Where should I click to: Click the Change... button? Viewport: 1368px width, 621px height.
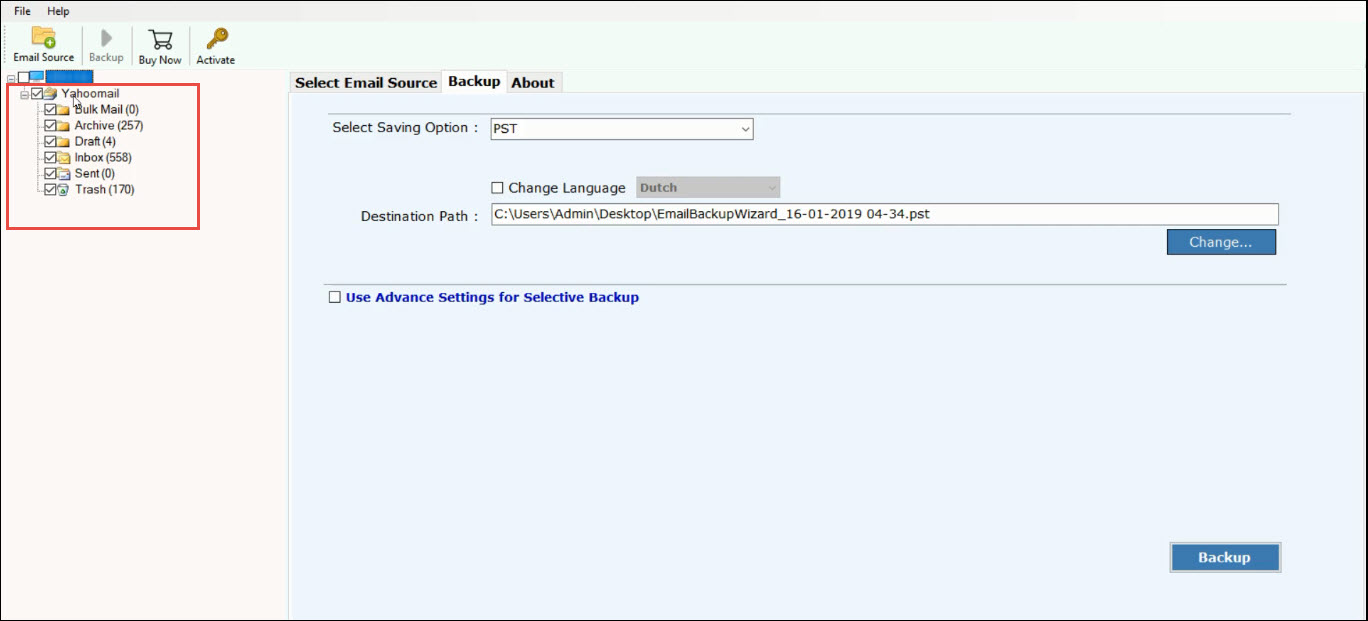point(1221,242)
